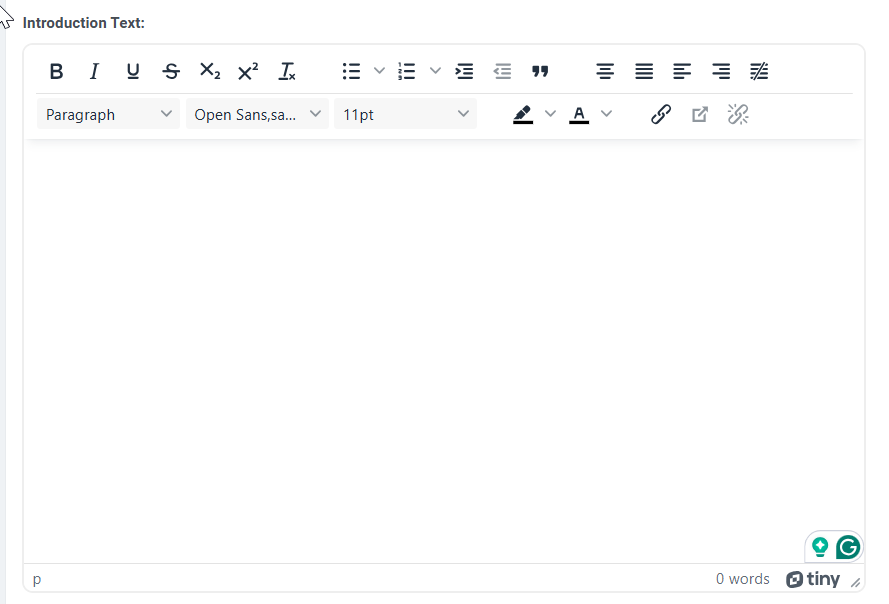Open the Open Sans font dropdown
This screenshot has width=889, height=604.
point(257,114)
